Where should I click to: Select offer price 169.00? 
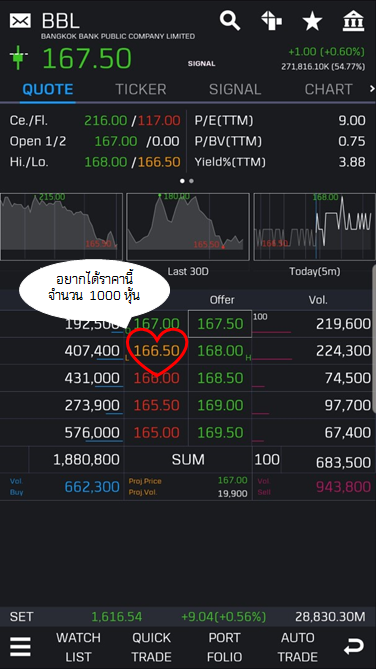[220, 405]
